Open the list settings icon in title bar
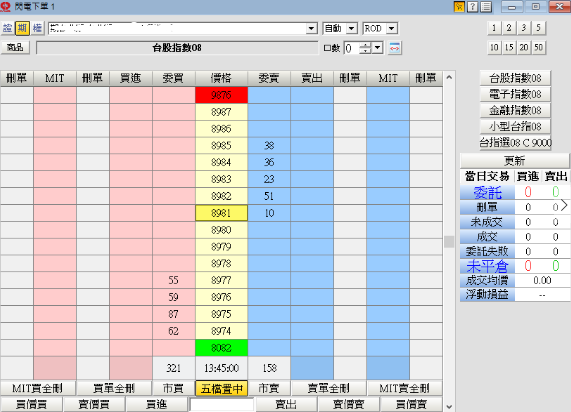 click(x=486, y=7)
